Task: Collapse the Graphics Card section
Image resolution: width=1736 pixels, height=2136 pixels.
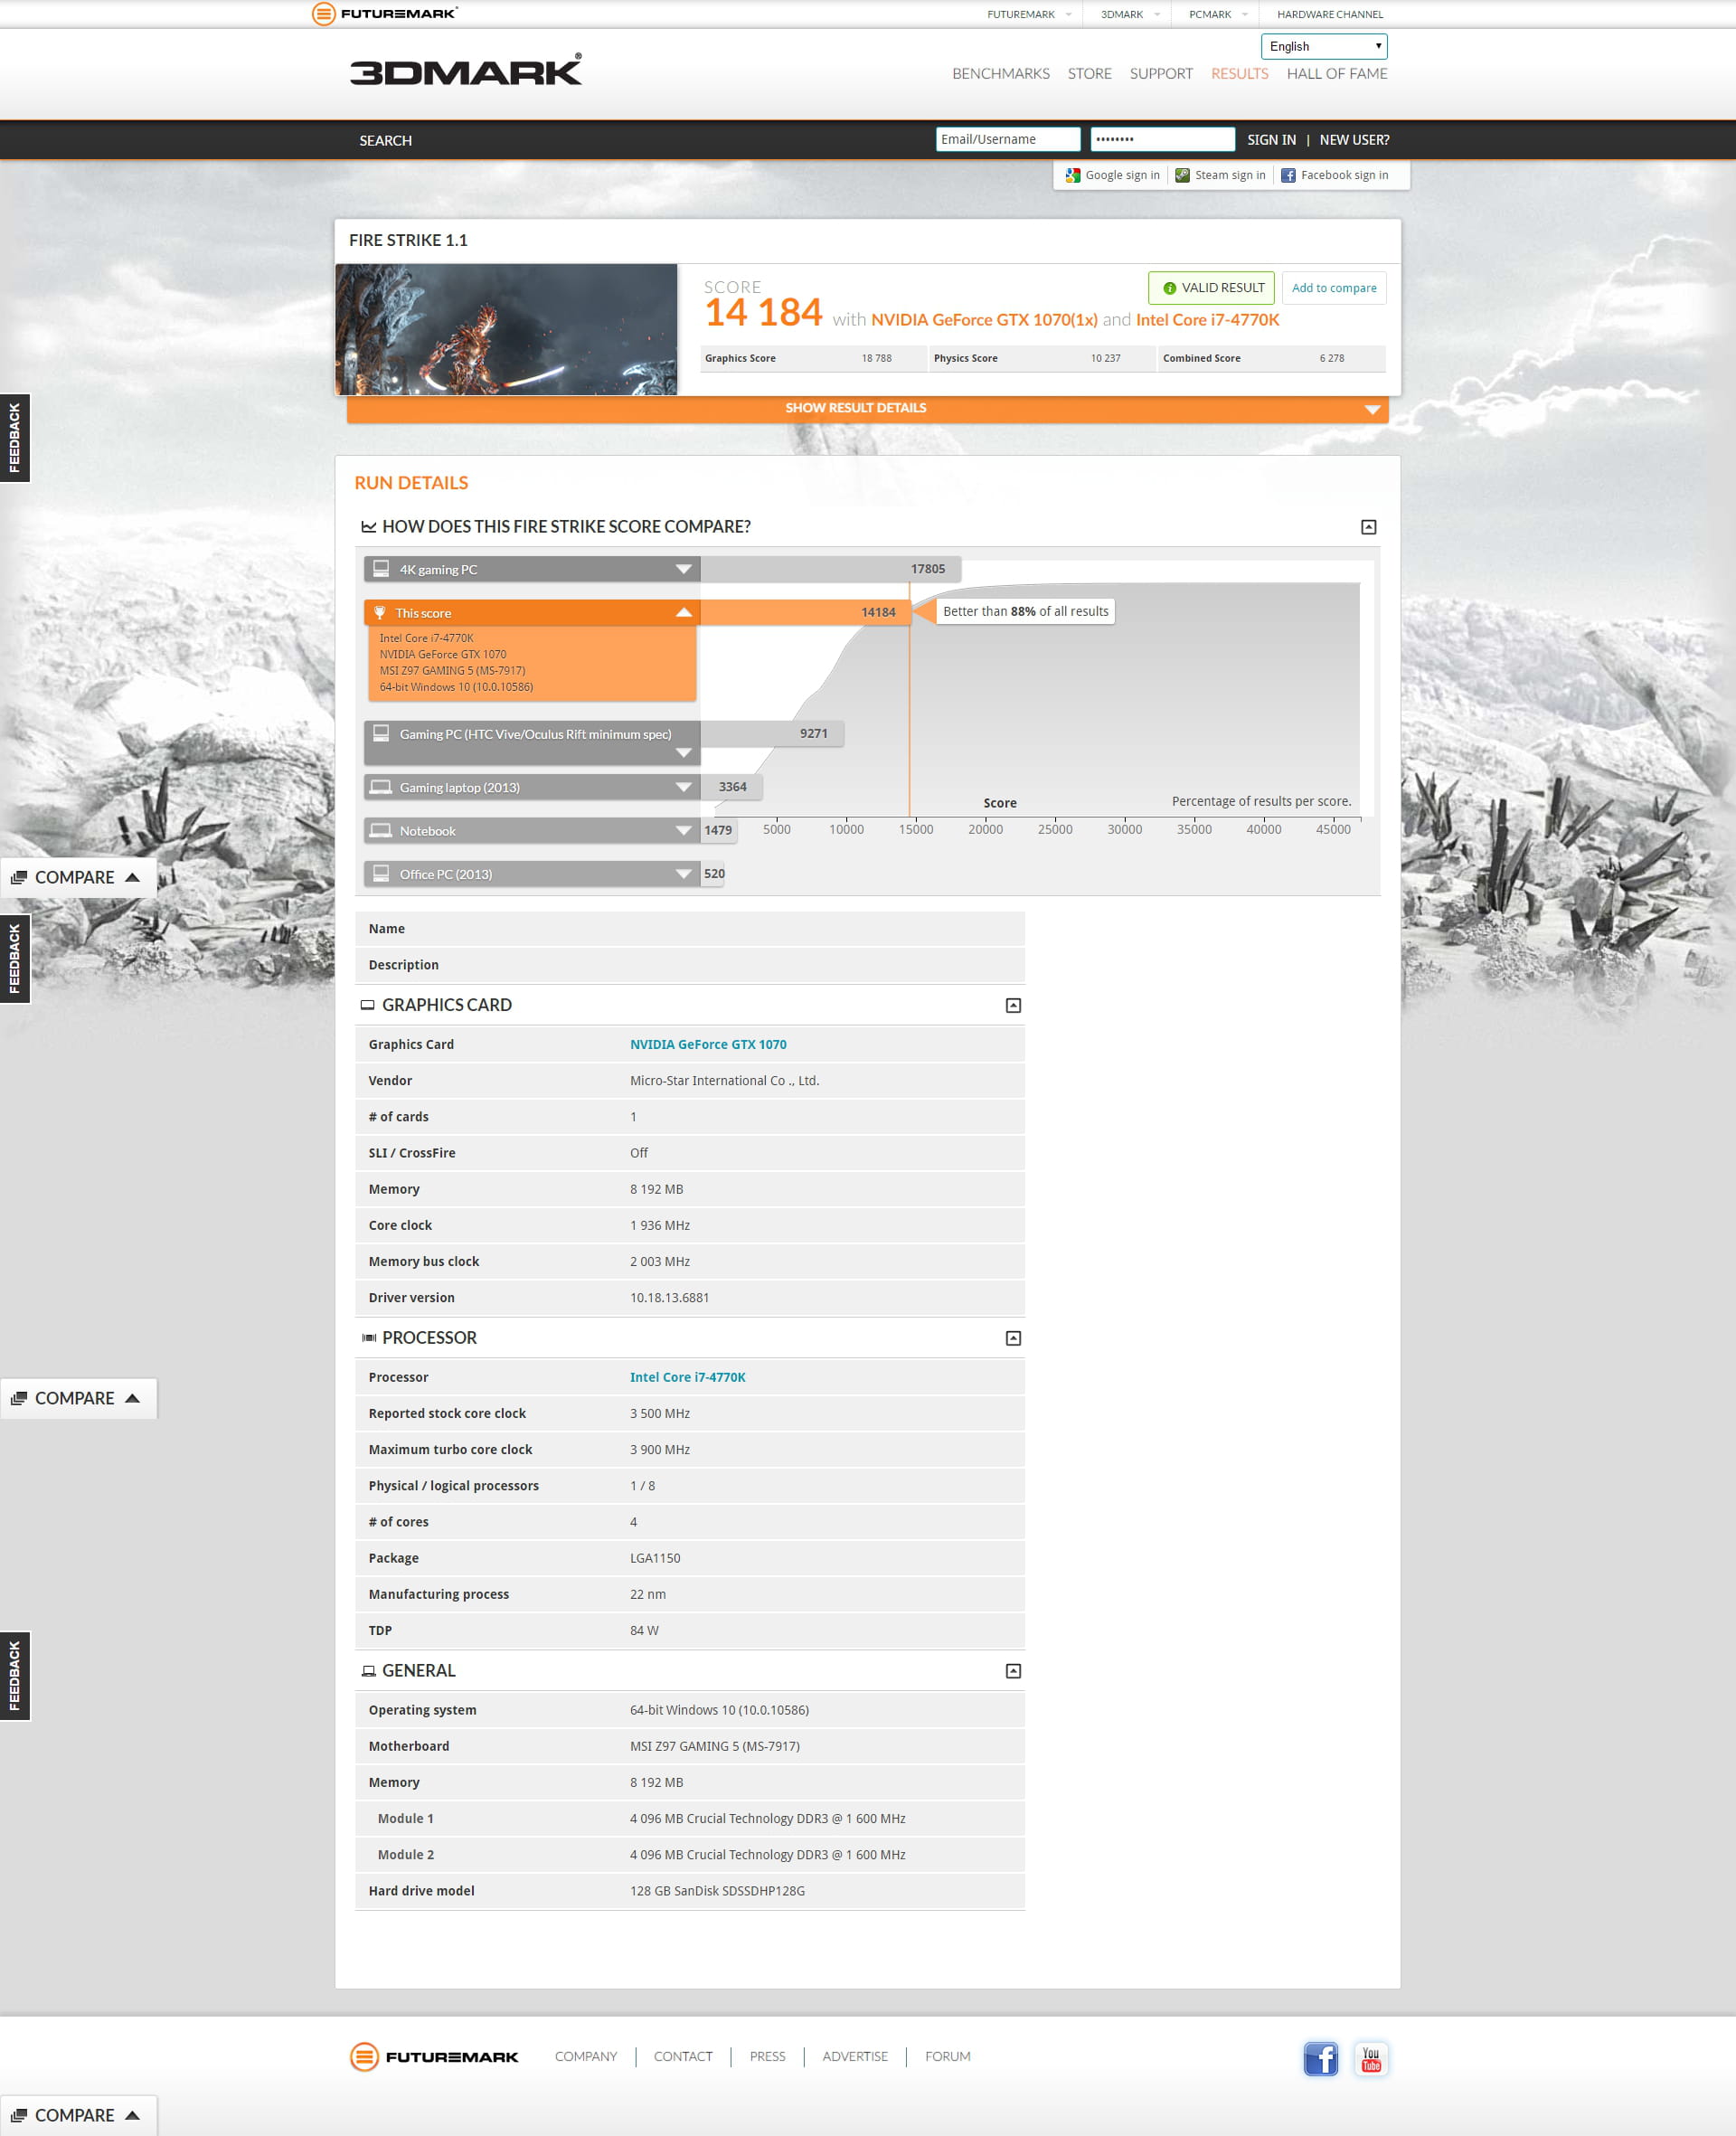Action: [x=1013, y=1005]
